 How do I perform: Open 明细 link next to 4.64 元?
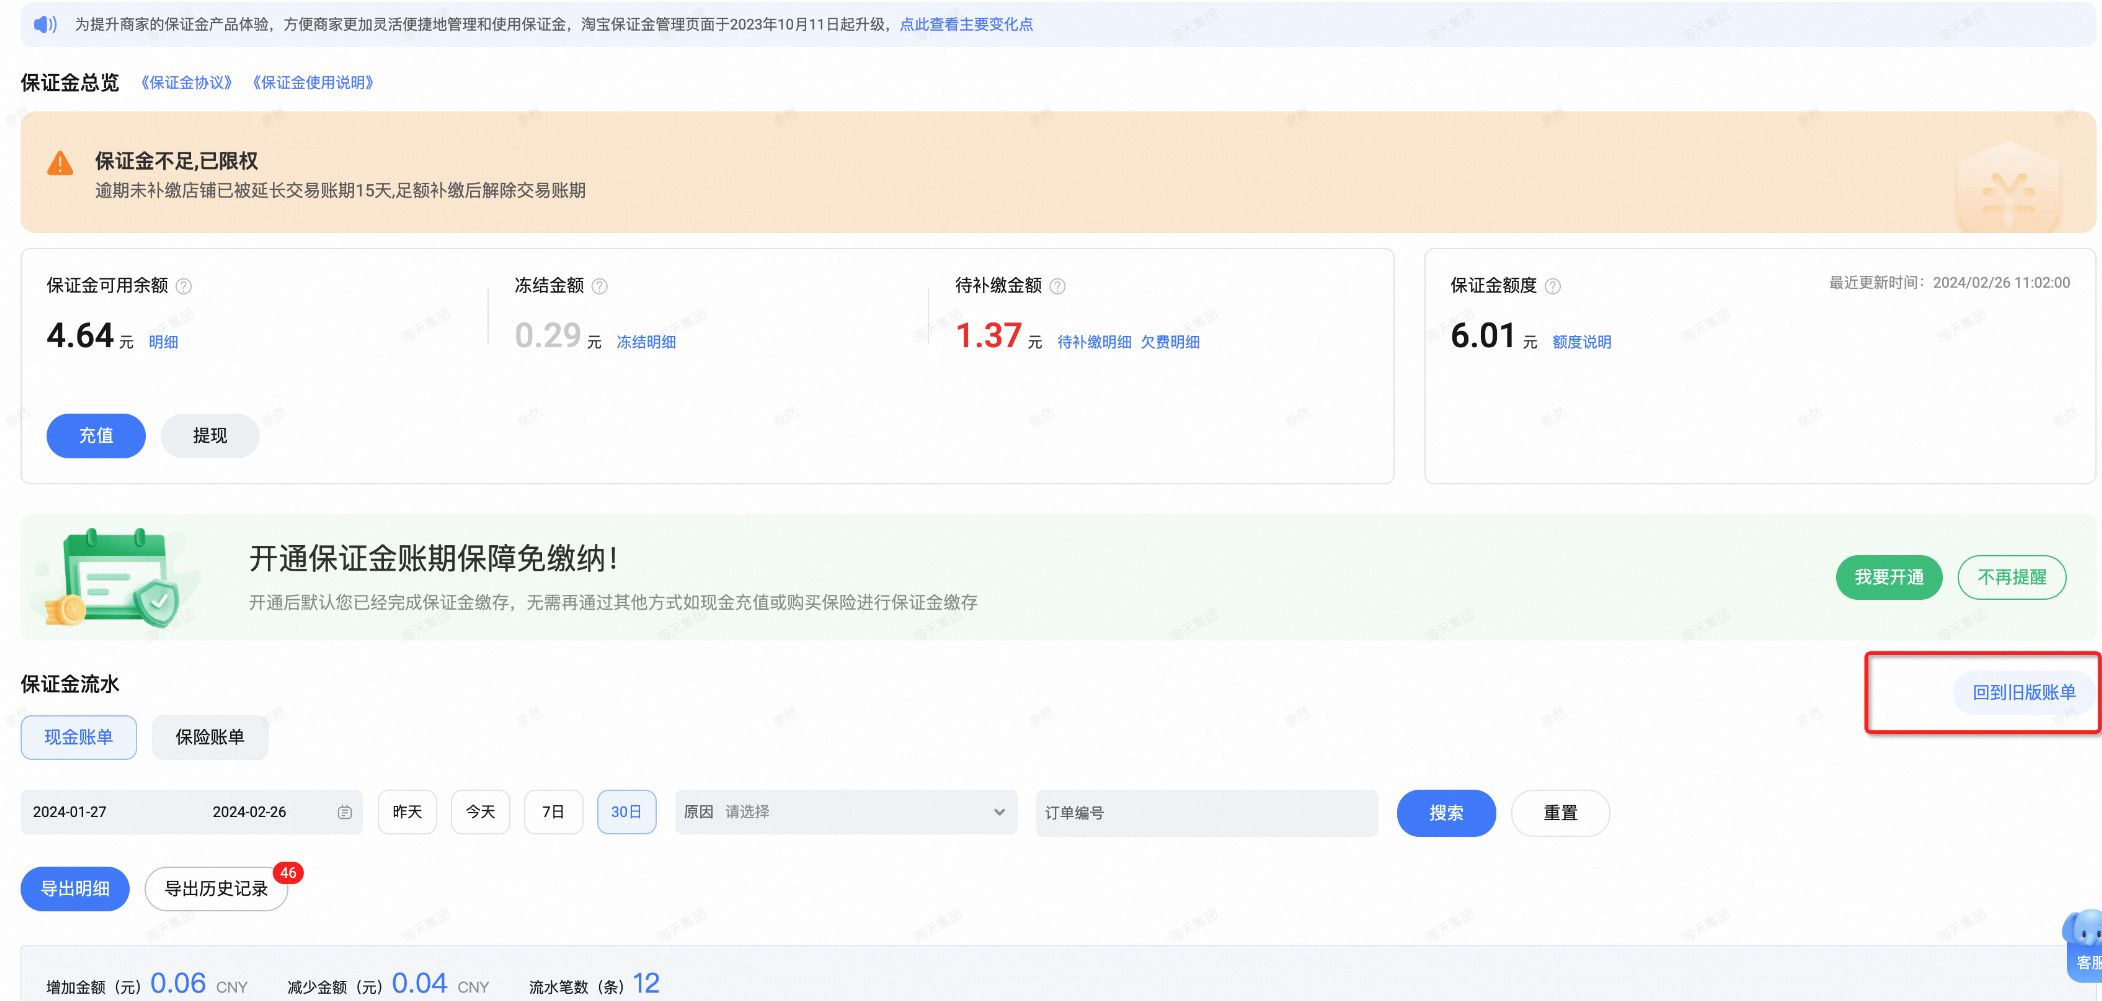163,342
